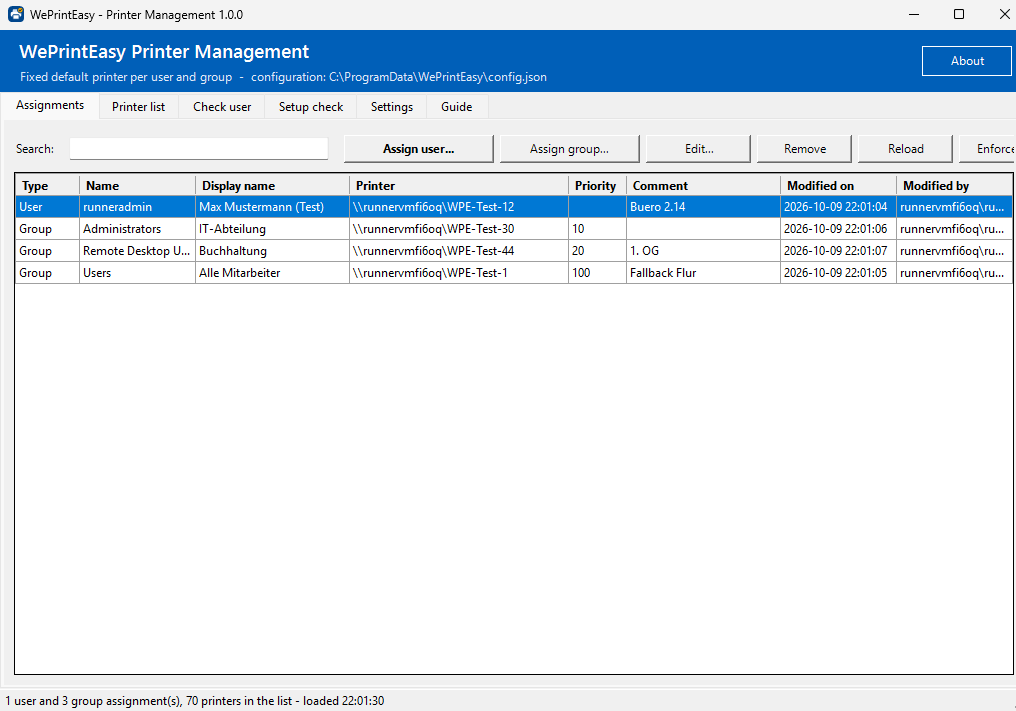Image resolution: width=1016 pixels, height=711 pixels.
Task: Go to the Check user tab
Action: (222, 107)
